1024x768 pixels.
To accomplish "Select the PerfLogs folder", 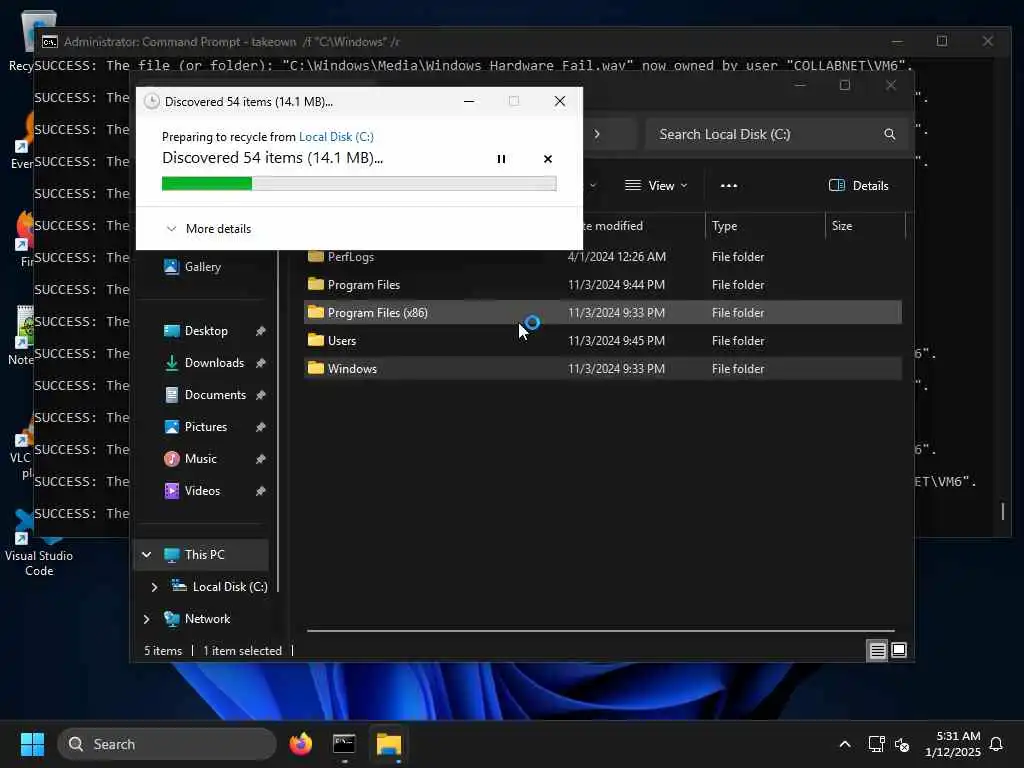I will click(x=603, y=257).
